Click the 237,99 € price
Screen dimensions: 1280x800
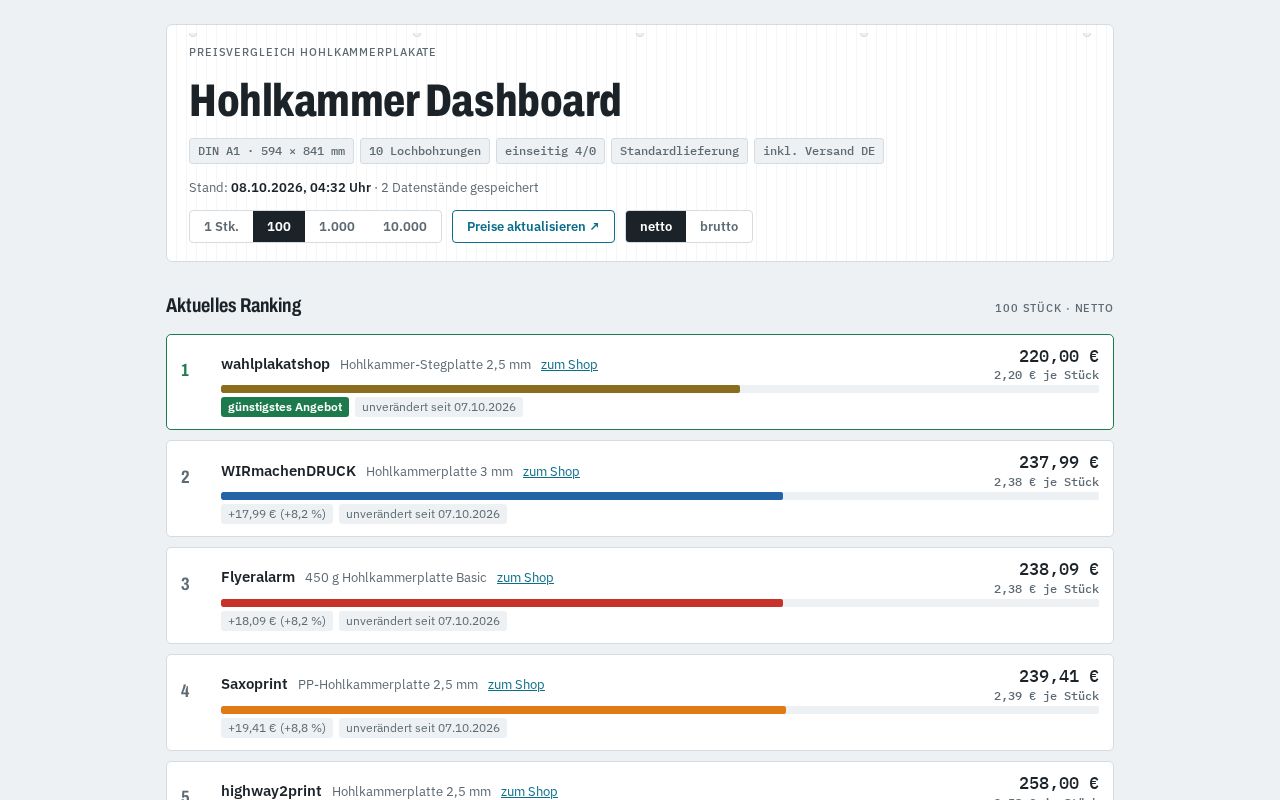[1059, 462]
